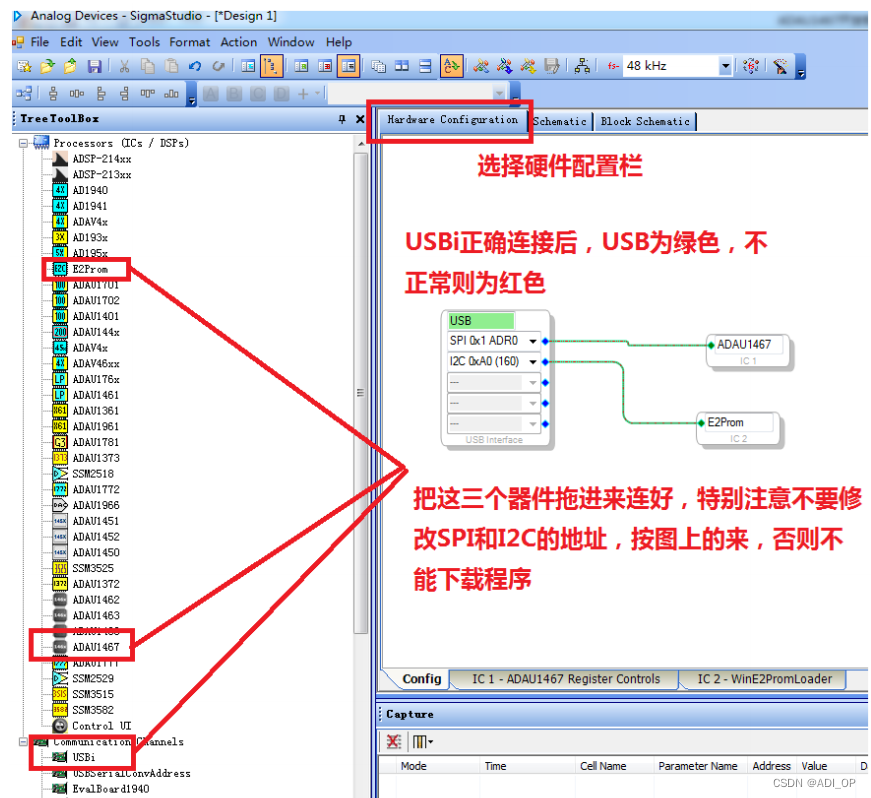Toggle the highlighted A-to-C text icon
The width and height of the screenshot is (871, 798).
[452, 67]
